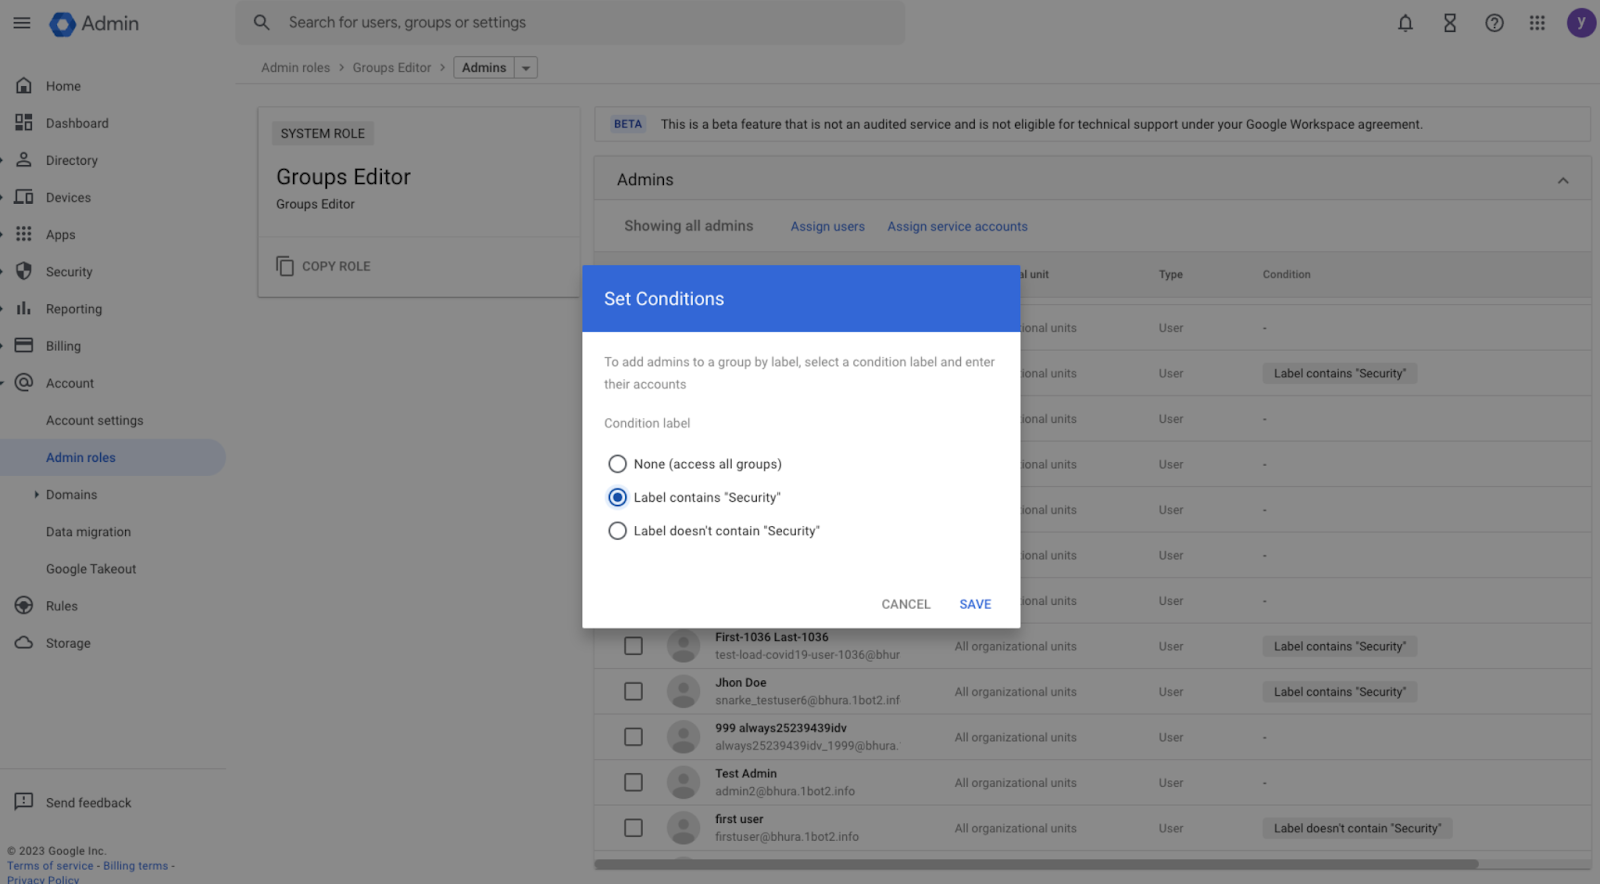Screen dimensions: 1600x884
Task: Expand the Domains submenu
Action: pyautogui.click(x=37, y=495)
